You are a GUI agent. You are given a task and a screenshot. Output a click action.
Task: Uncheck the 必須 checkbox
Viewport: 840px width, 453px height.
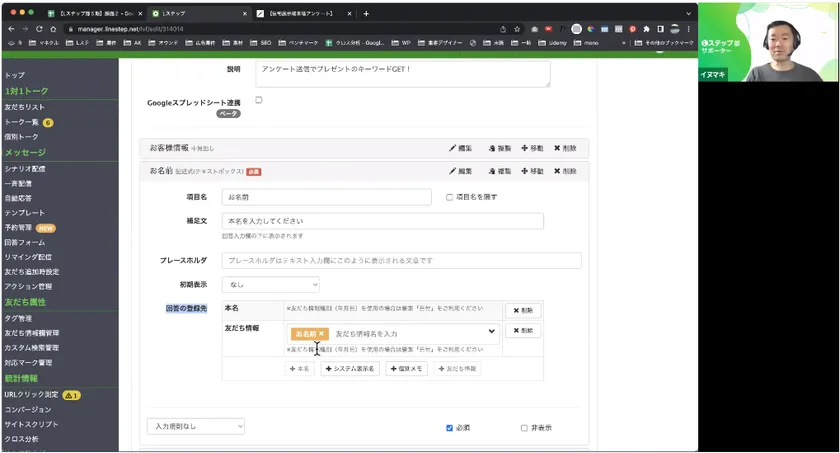(x=450, y=428)
